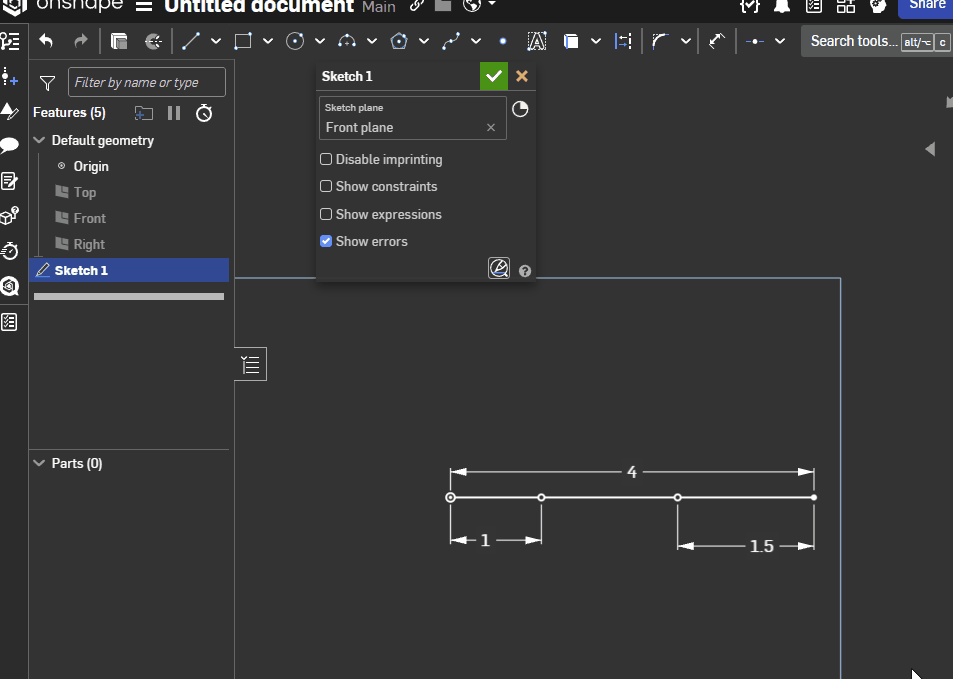This screenshot has height=679, width=953.
Task: Select the Circle sketch tool
Action: click(x=295, y=41)
